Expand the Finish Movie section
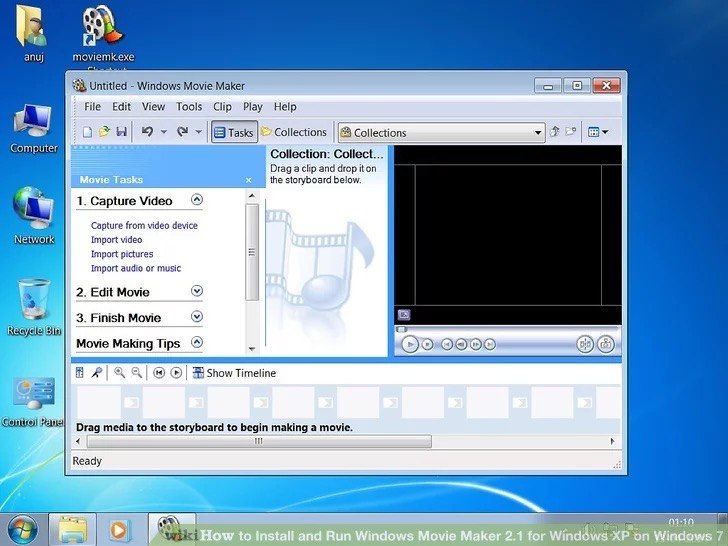The height and width of the screenshot is (546, 728). tap(197, 317)
